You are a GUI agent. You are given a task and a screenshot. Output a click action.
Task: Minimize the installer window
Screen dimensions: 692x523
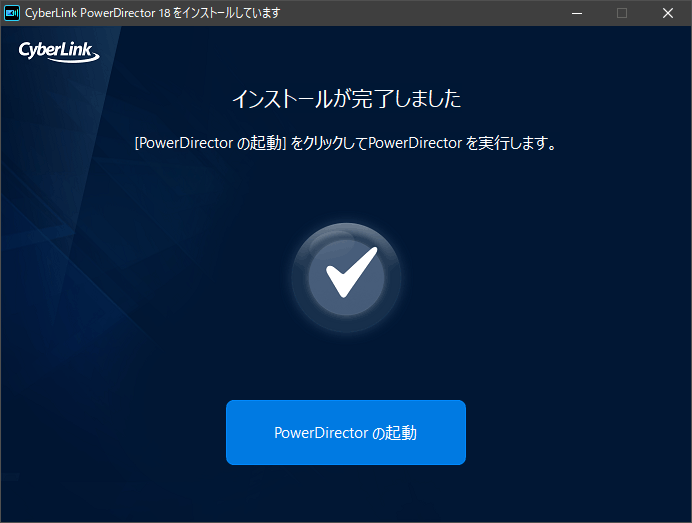coord(577,13)
